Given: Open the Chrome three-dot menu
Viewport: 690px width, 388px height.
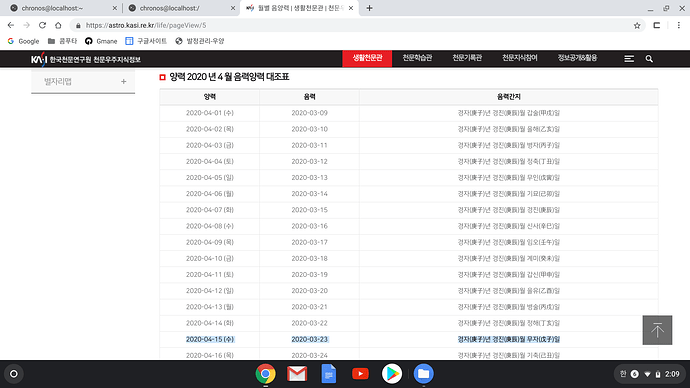Looking at the screenshot, I should tap(679, 26).
